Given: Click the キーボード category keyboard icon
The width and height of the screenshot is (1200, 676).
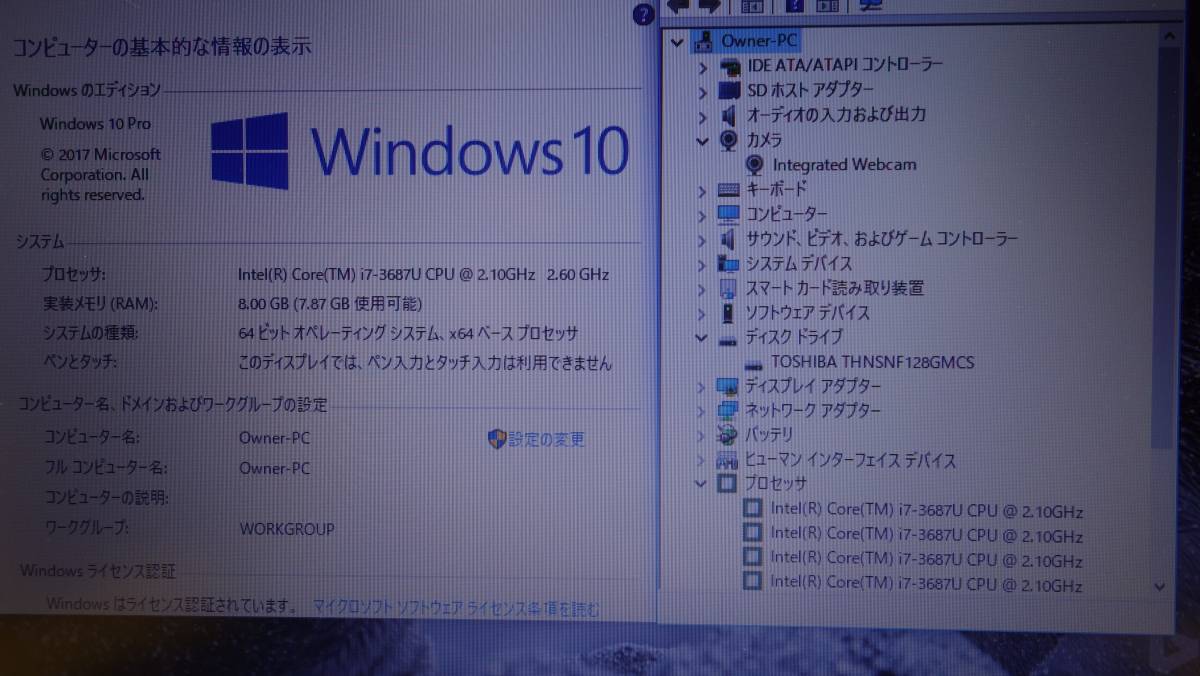Looking at the screenshot, I should point(729,189).
